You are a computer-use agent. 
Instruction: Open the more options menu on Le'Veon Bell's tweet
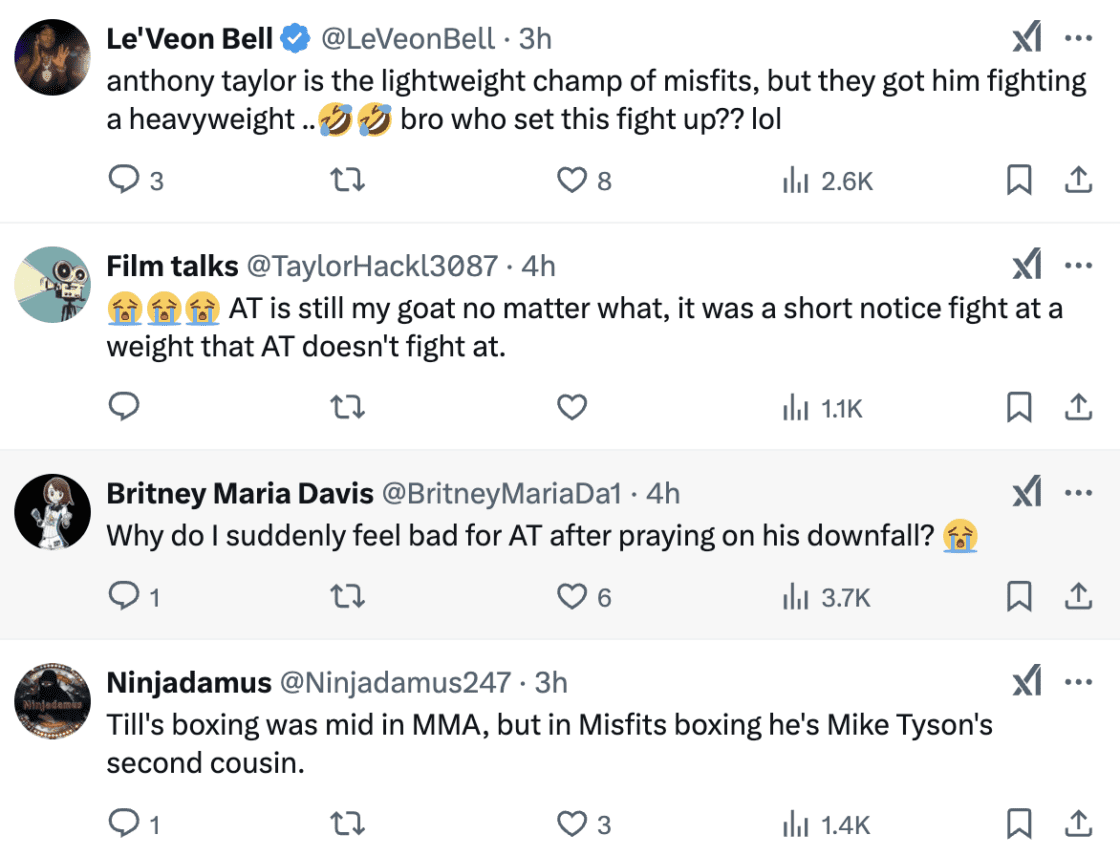pyautogui.click(x=1078, y=38)
